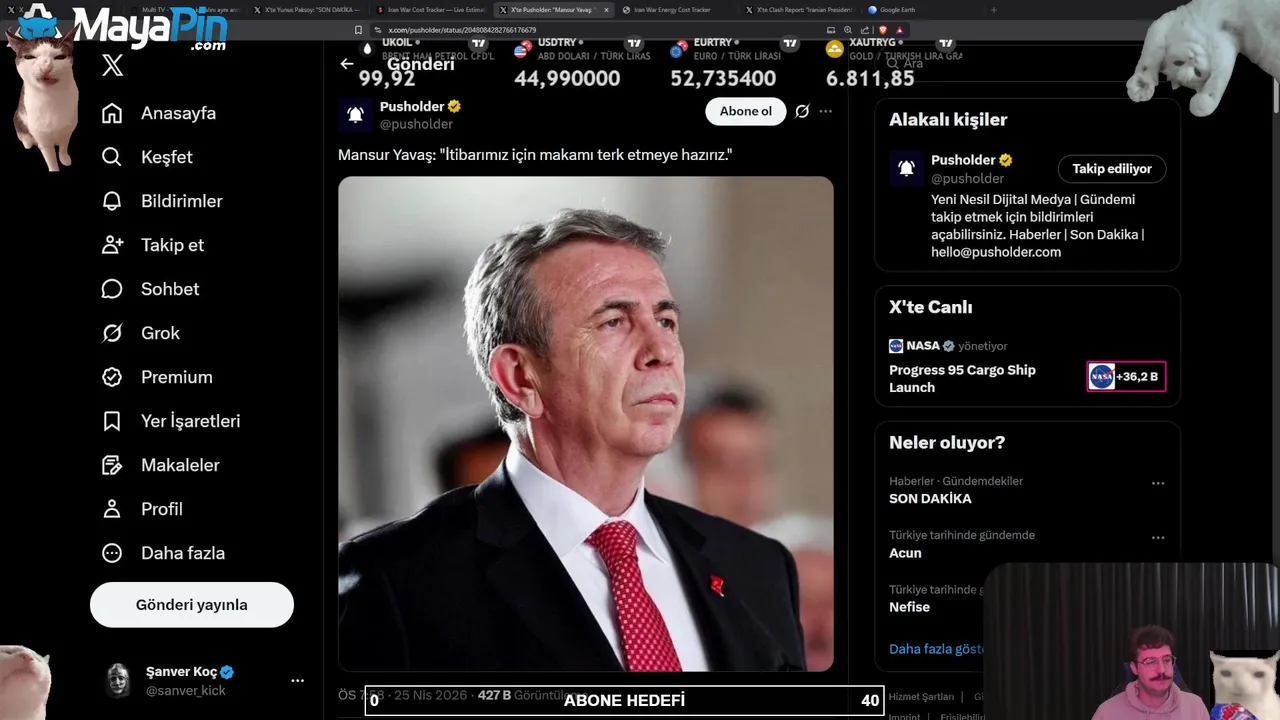Open the EURTRY 52,735400 ticker value
The width and height of the screenshot is (1280, 720).
point(723,78)
